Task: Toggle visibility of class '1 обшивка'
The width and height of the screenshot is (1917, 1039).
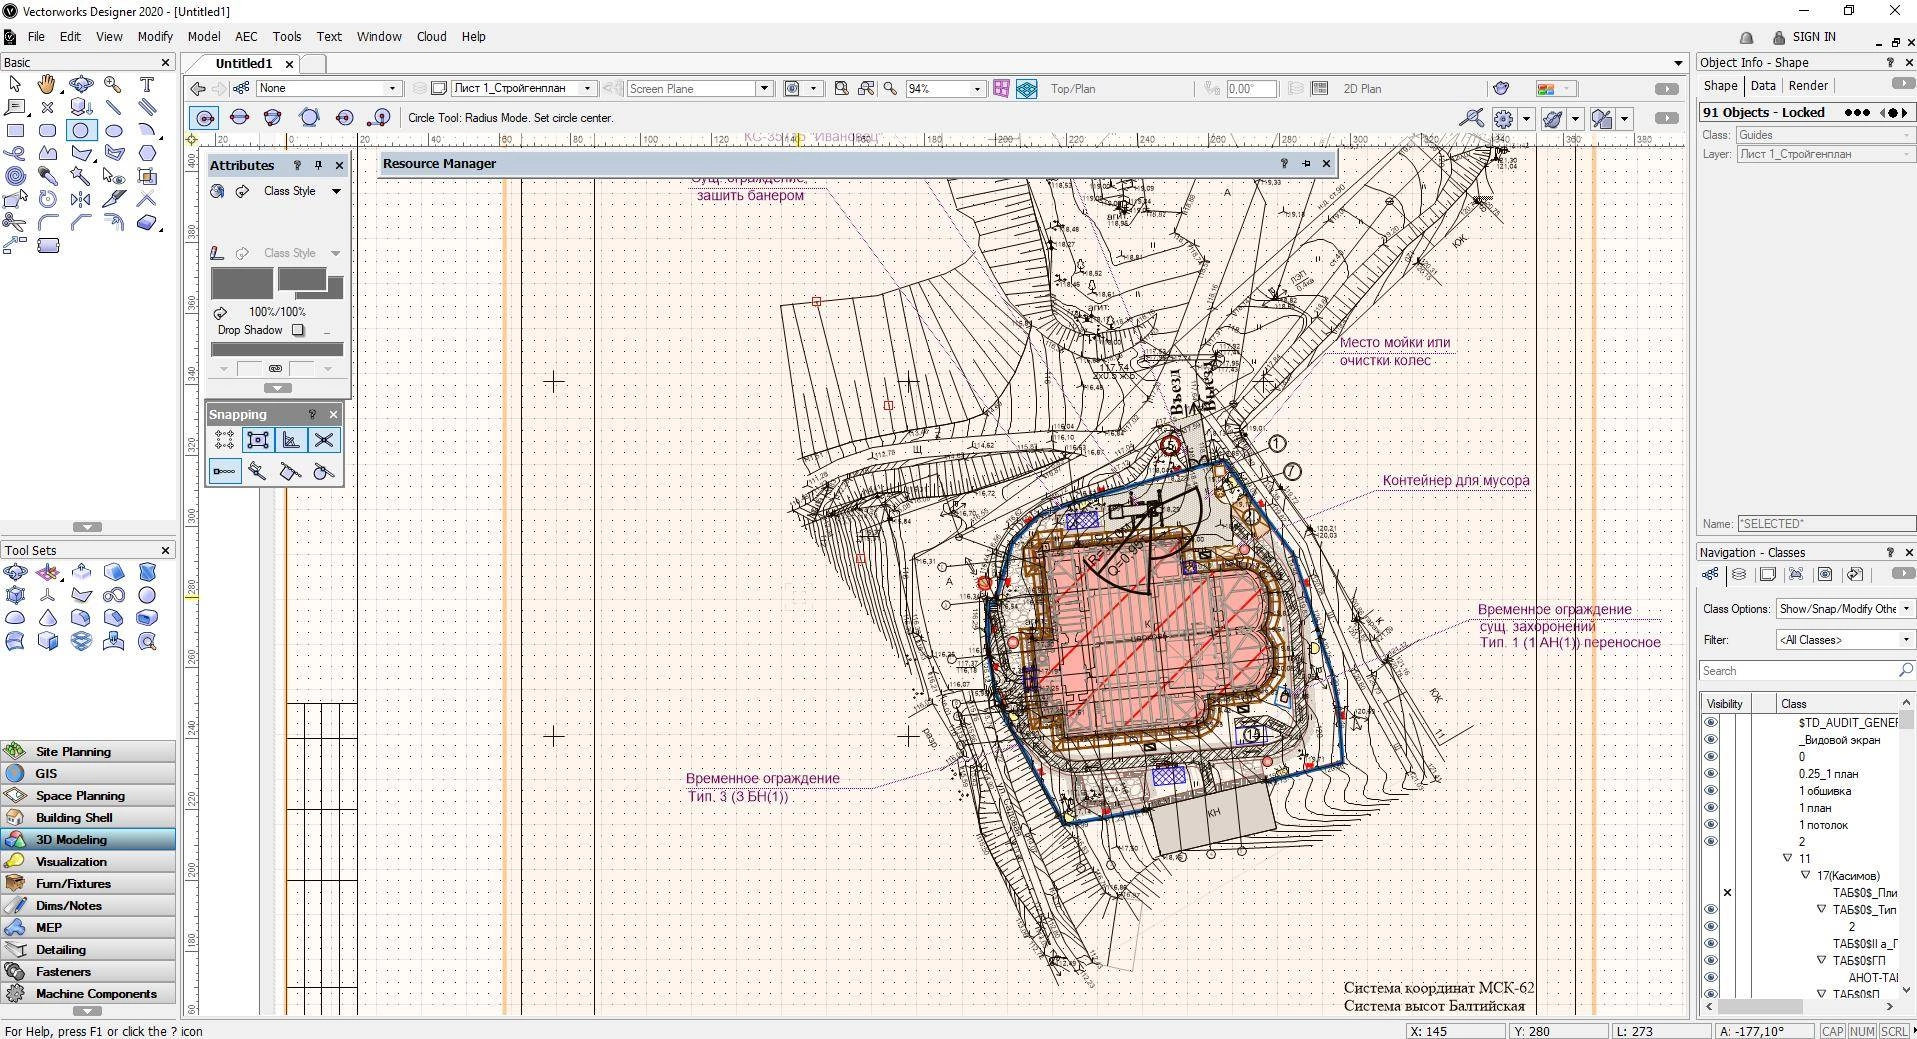Action: point(1710,791)
